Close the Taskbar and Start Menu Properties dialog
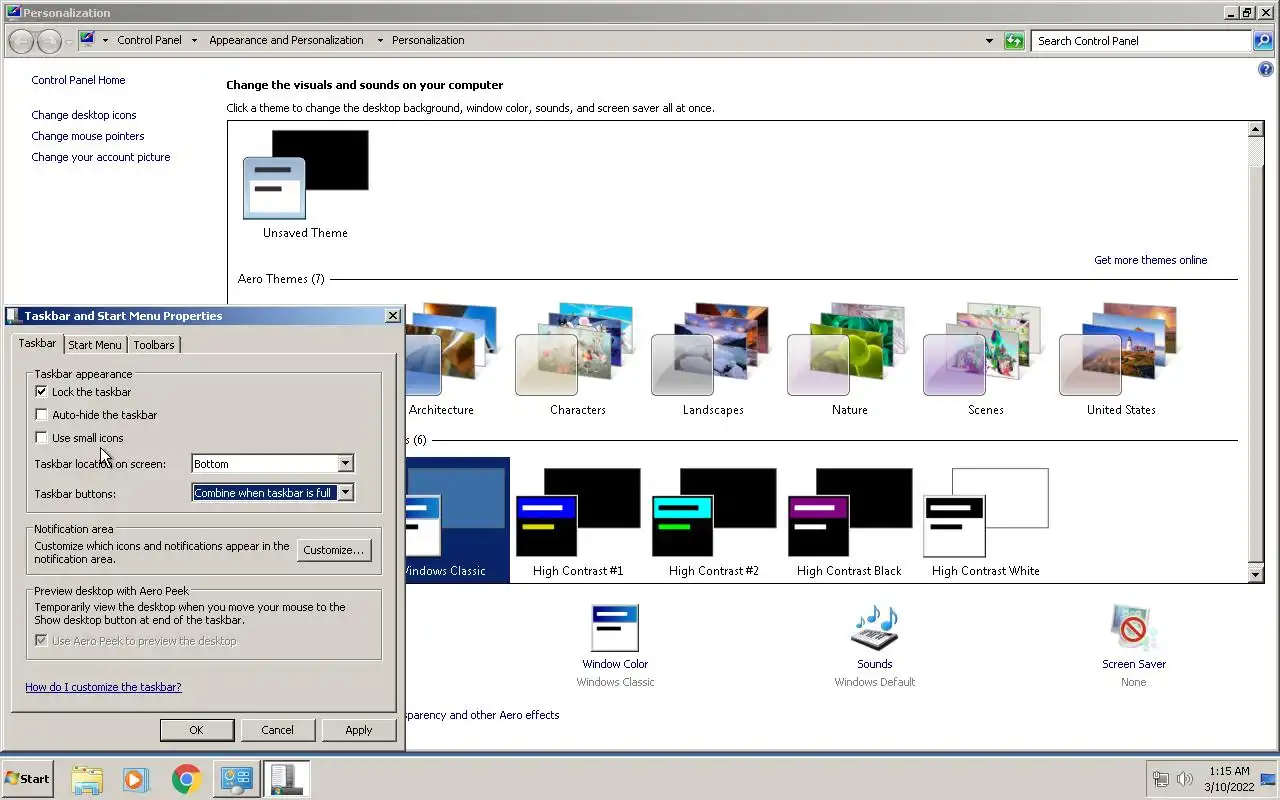 tap(392, 316)
